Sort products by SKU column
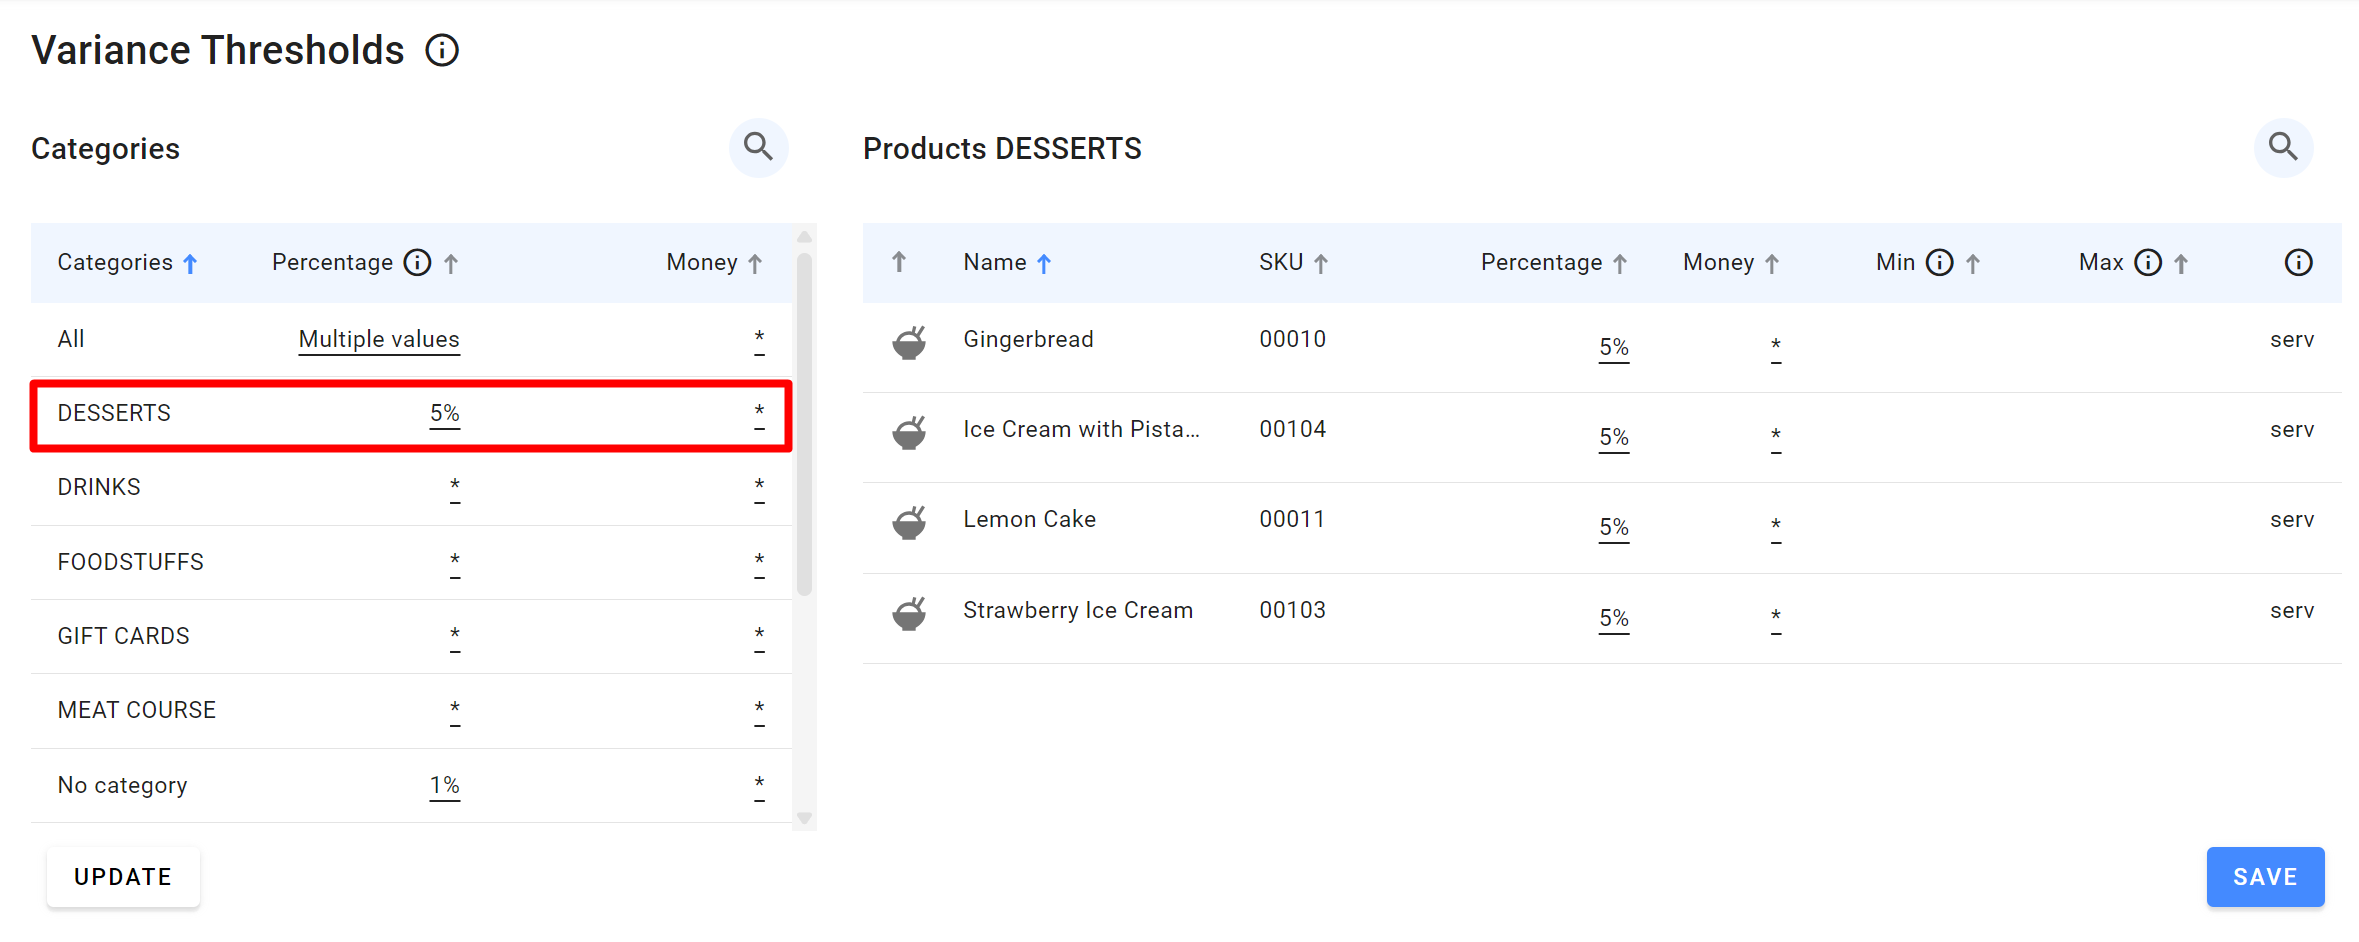Viewport: 2359px width, 942px height. point(1320,264)
